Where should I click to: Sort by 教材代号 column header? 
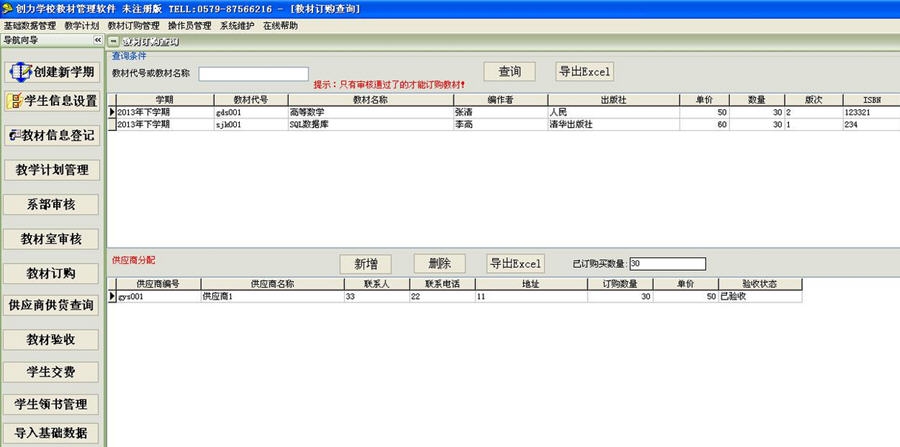(x=251, y=100)
